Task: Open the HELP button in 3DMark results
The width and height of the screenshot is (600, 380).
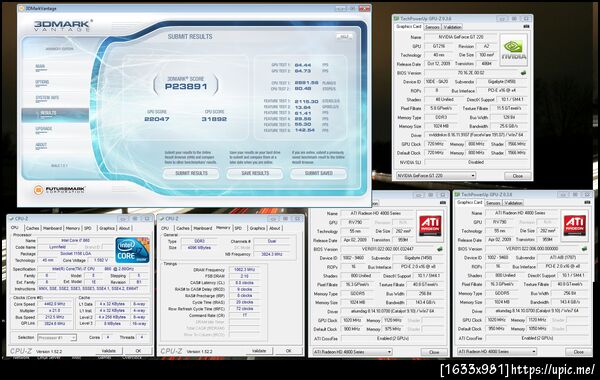Action: tap(344, 36)
